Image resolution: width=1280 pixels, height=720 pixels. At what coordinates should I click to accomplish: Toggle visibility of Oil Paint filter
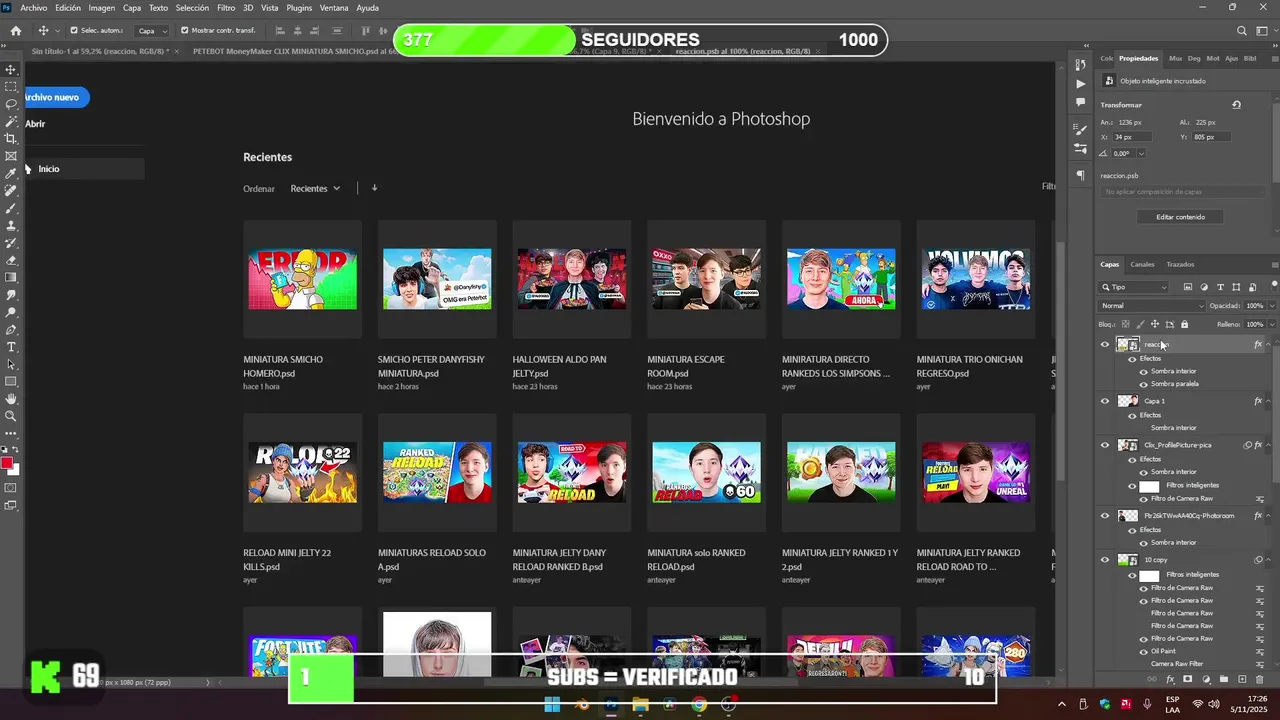tap(1144, 651)
